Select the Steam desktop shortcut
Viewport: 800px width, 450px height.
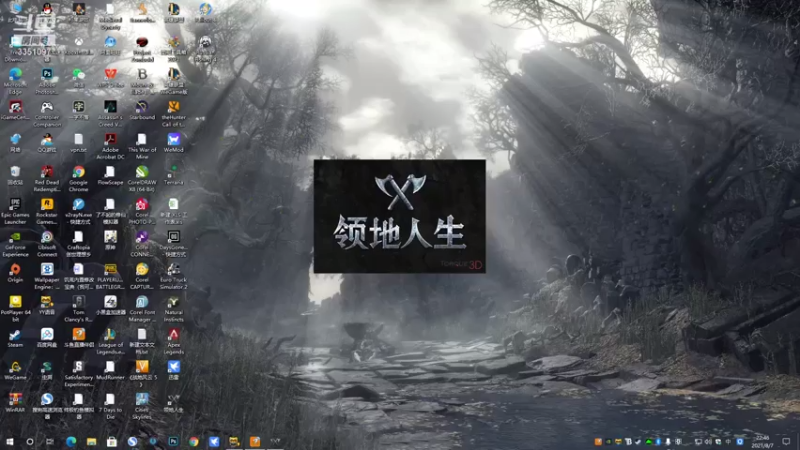(x=15, y=338)
